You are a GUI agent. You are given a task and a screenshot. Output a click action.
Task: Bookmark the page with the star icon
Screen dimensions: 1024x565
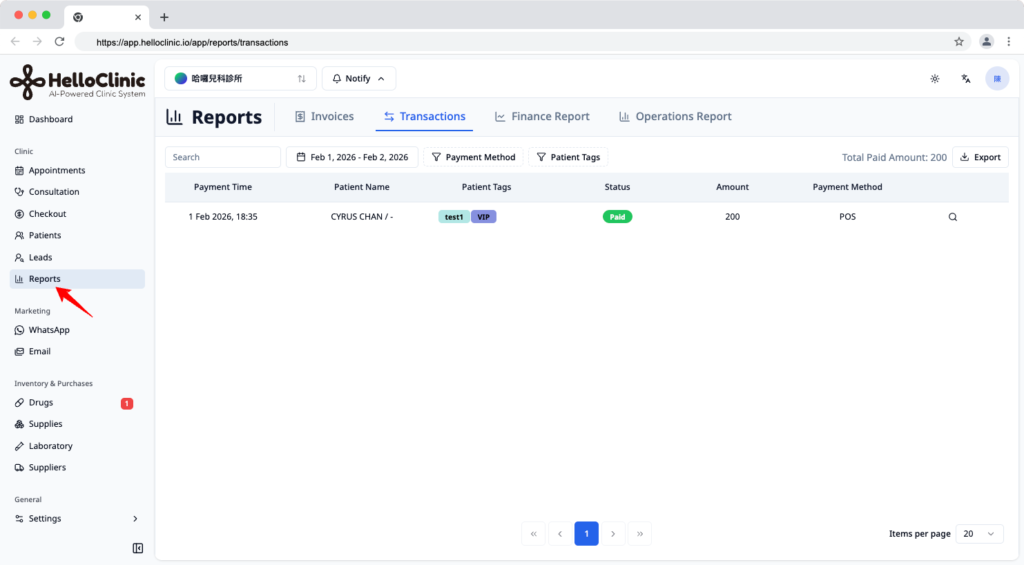coord(959,42)
